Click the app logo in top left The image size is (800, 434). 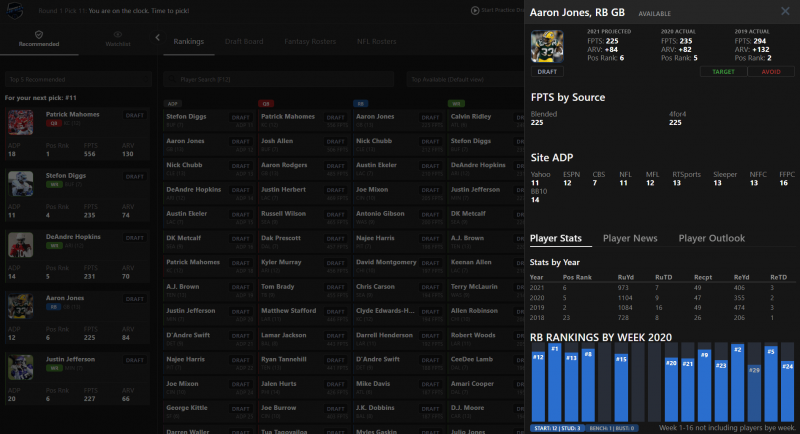tap(14, 10)
